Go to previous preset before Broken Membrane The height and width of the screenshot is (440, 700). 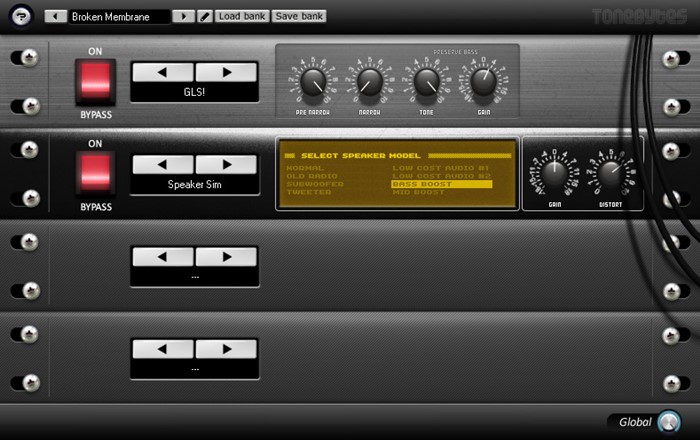click(55, 17)
